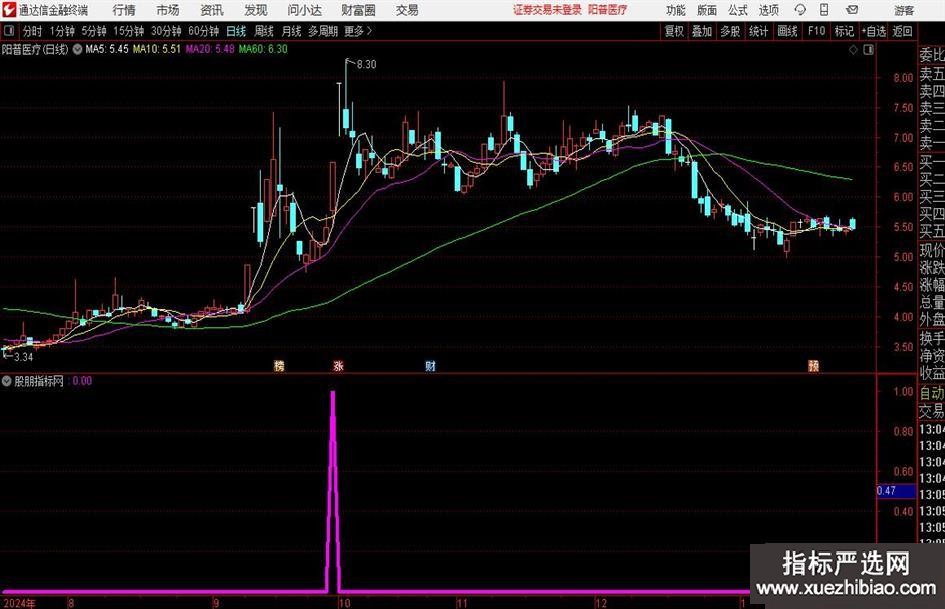Click the 标记 mark button
The image size is (945, 609).
(x=844, y=31)
